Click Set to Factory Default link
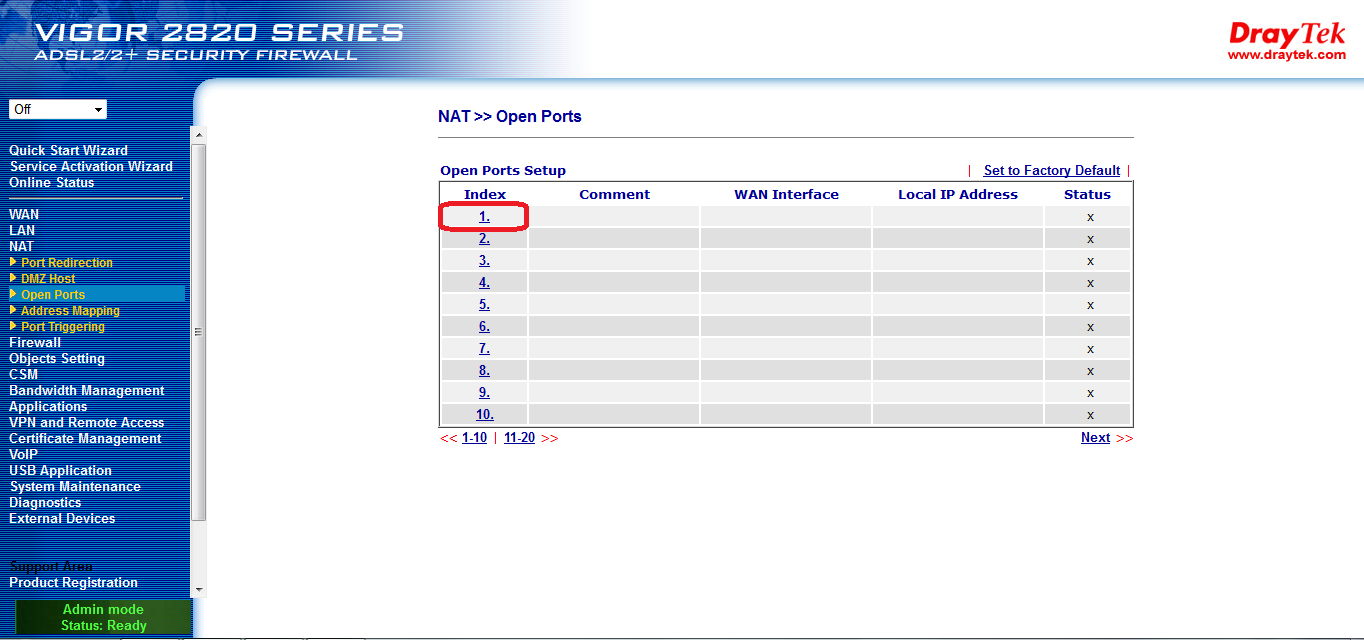 pyautogui.click(x=1051, y=171)
